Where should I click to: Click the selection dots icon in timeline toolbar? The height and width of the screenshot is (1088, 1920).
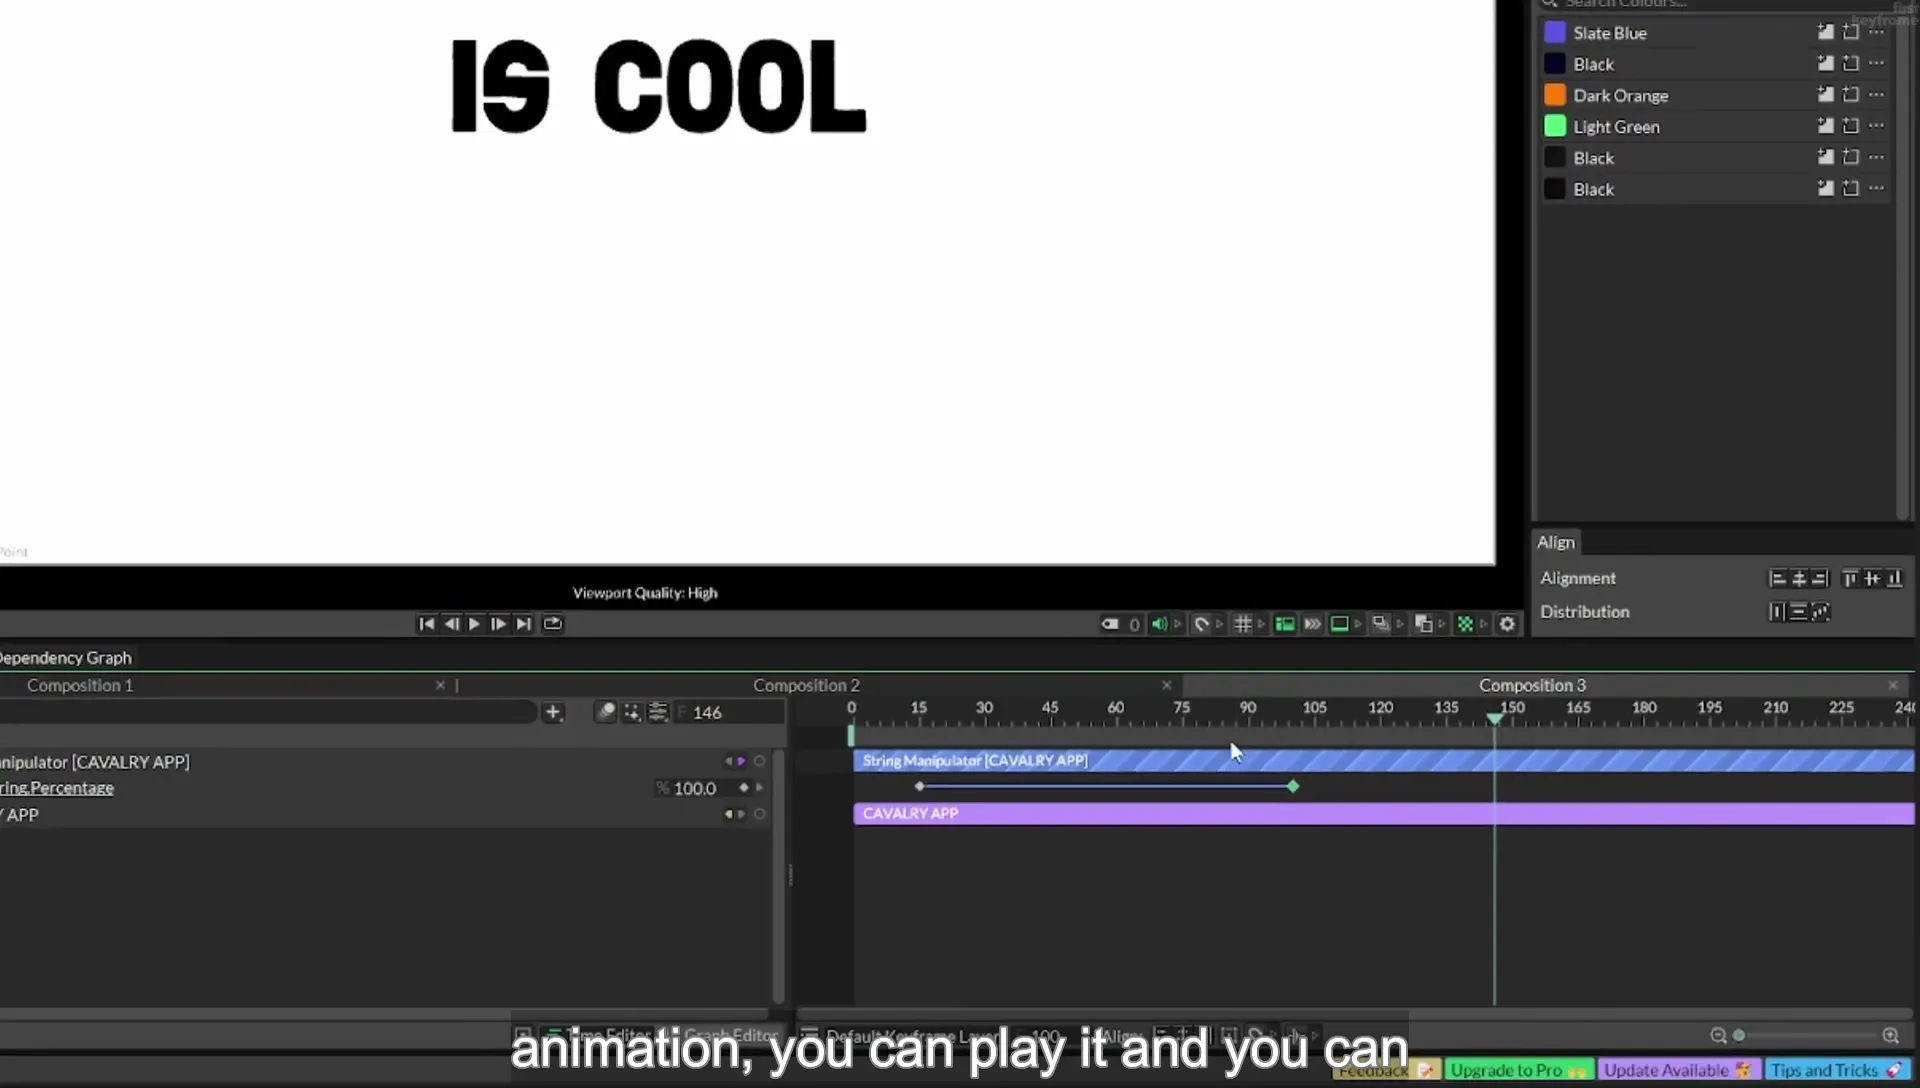click(632, 712)
